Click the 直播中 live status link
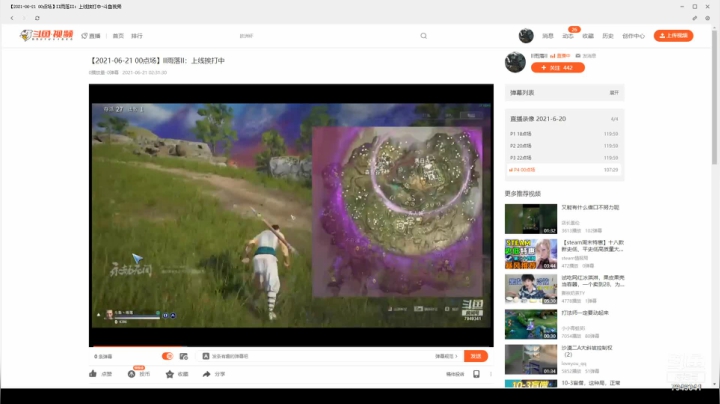 point(560,56)
